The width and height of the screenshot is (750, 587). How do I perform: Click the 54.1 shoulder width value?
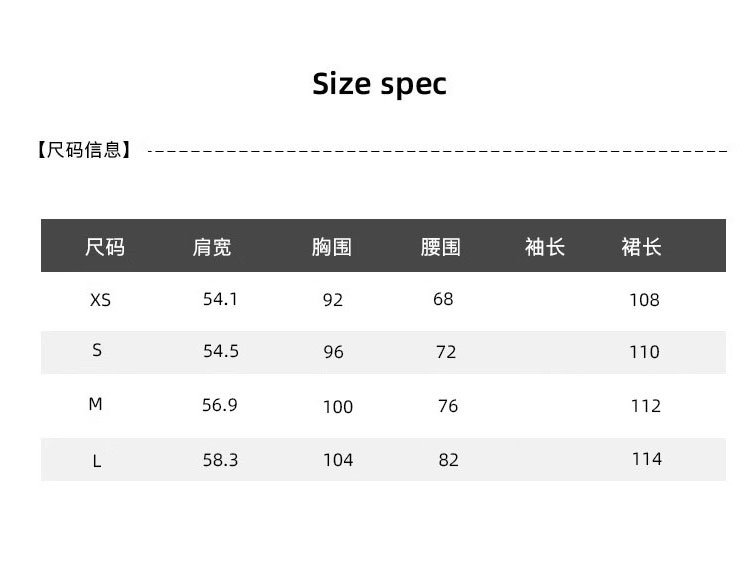click(220, 299)
